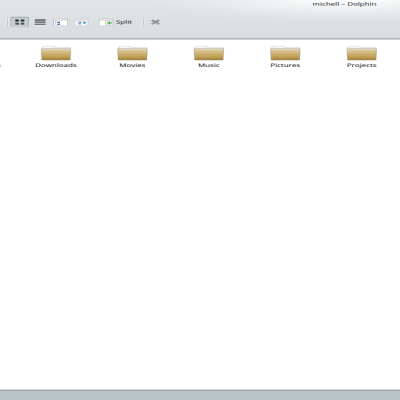Image resolution: width=400 pixels, height=400 pixels.
Task: Click the grey status bar at bottom
Action: click(200, 395)
